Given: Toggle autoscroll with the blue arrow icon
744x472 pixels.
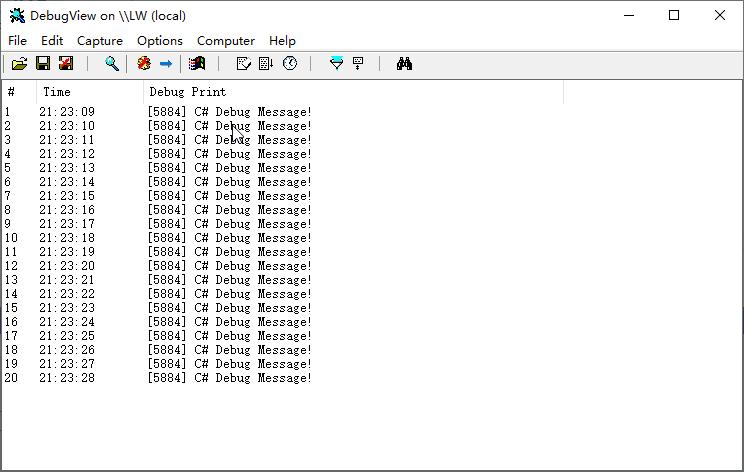Looking at the screenshot, I should pyautogui.click(x=166, y=64).
